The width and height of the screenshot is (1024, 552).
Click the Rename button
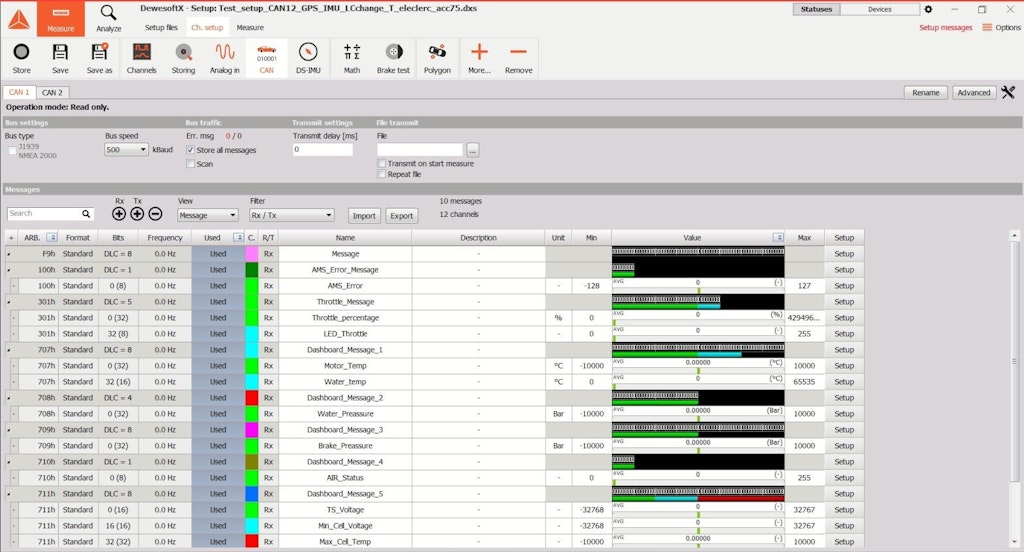925,93
